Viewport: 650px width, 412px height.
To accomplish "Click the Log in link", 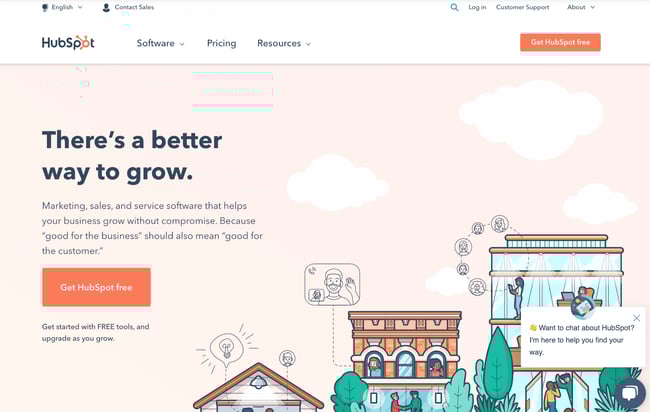I will [477, 7].
